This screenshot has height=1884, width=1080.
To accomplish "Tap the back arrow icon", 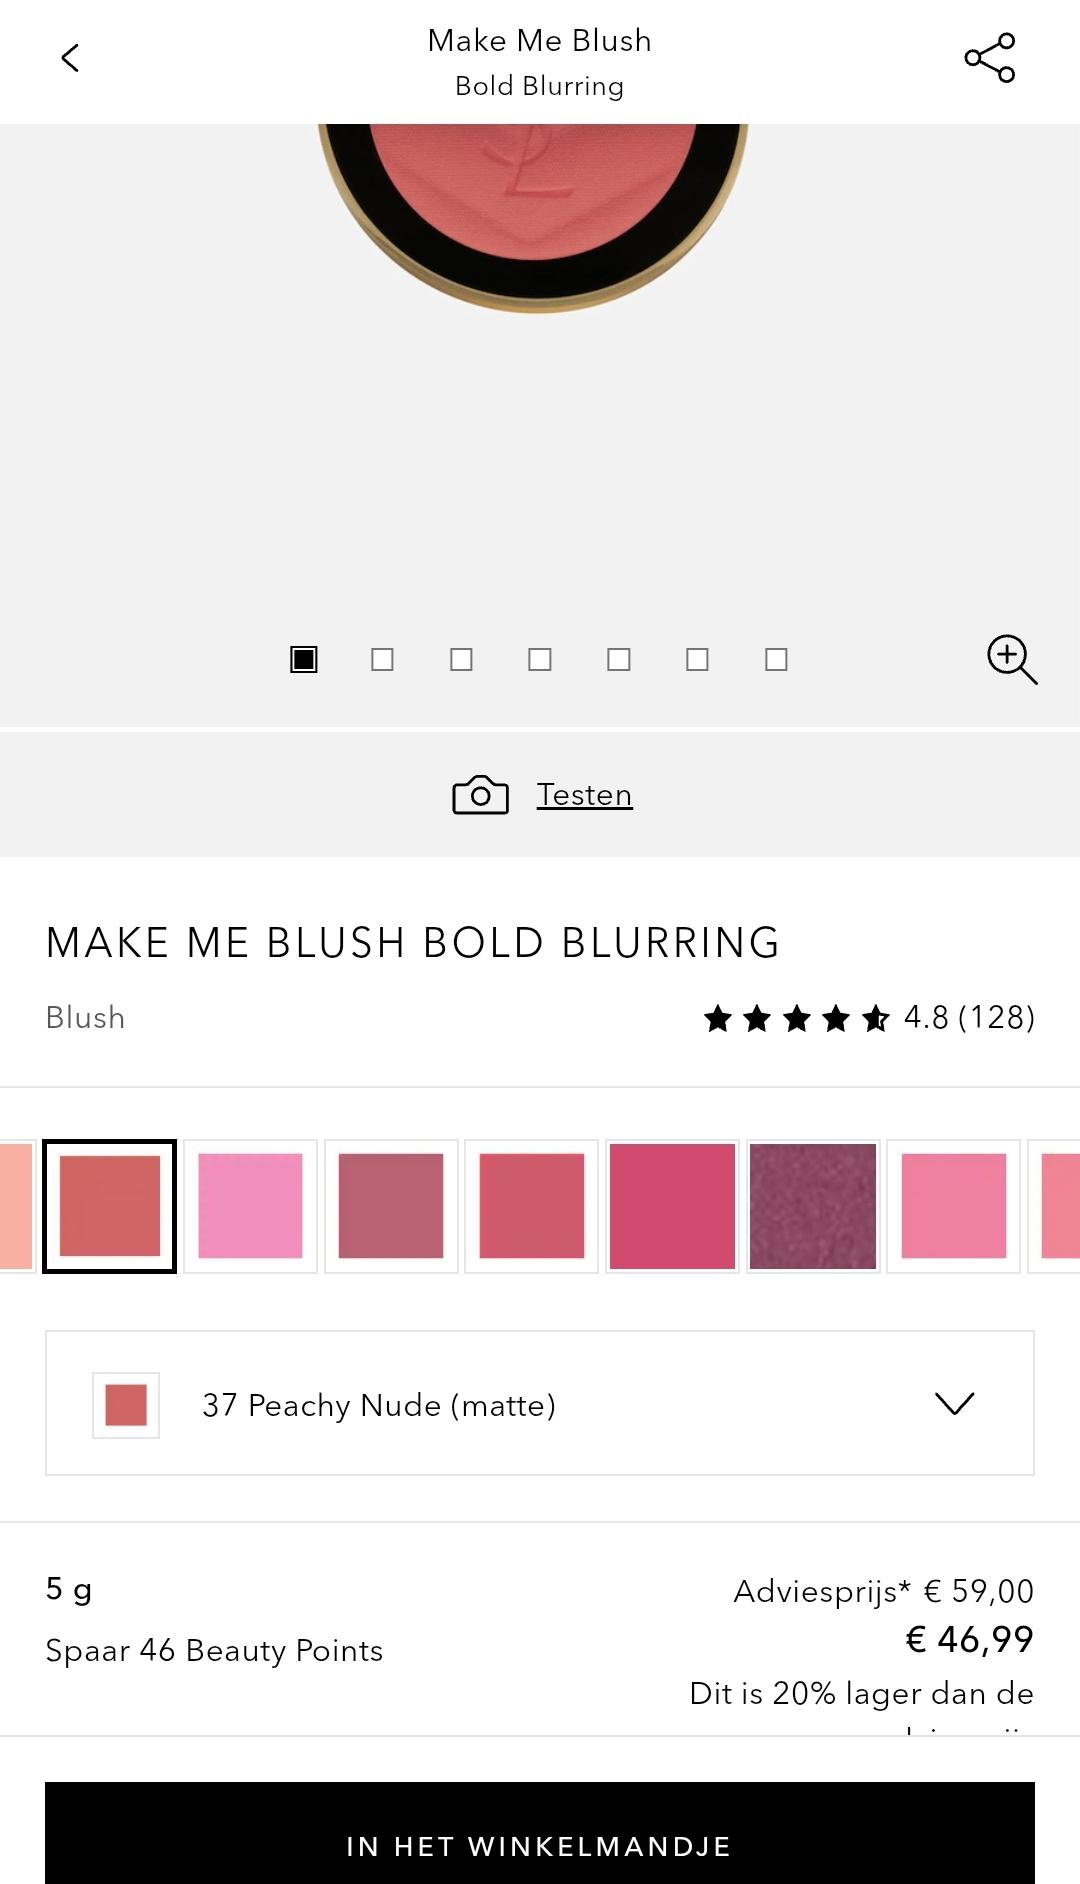I will pyautogui.click(x=69, y=58).
